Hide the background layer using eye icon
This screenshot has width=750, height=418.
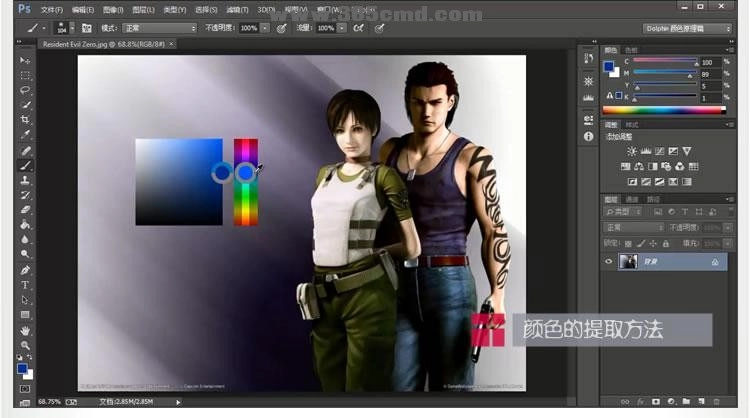[609, 261]
